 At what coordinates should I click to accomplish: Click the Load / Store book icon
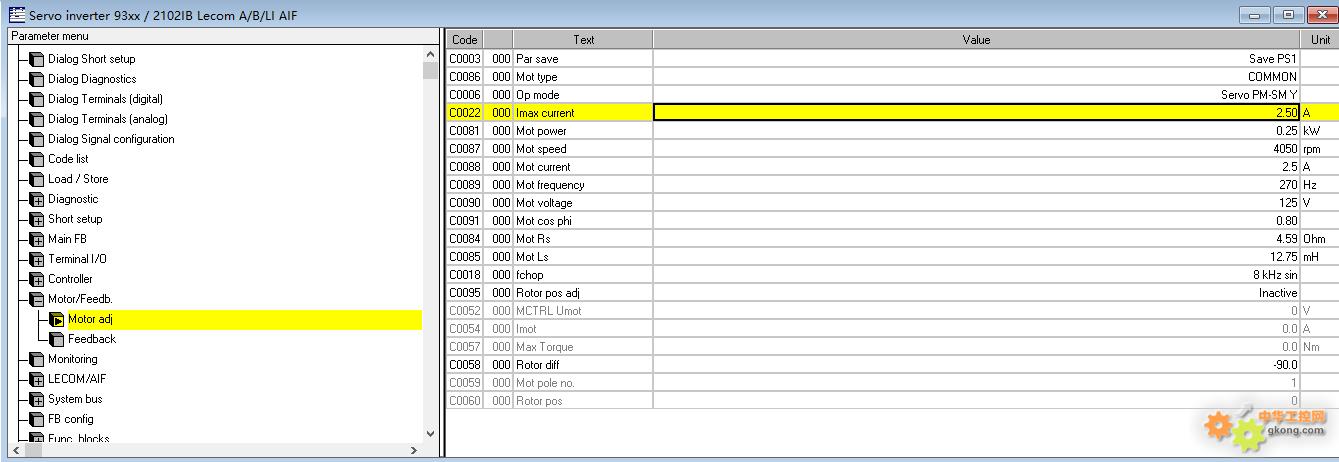pyautogui.click(x=37, y=179)
